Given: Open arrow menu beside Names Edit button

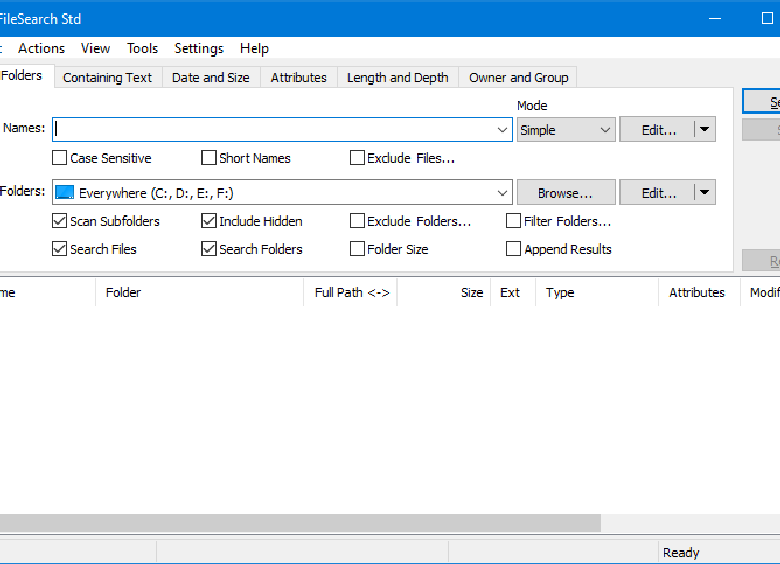Looking at the screenshot, I should 704,129.
